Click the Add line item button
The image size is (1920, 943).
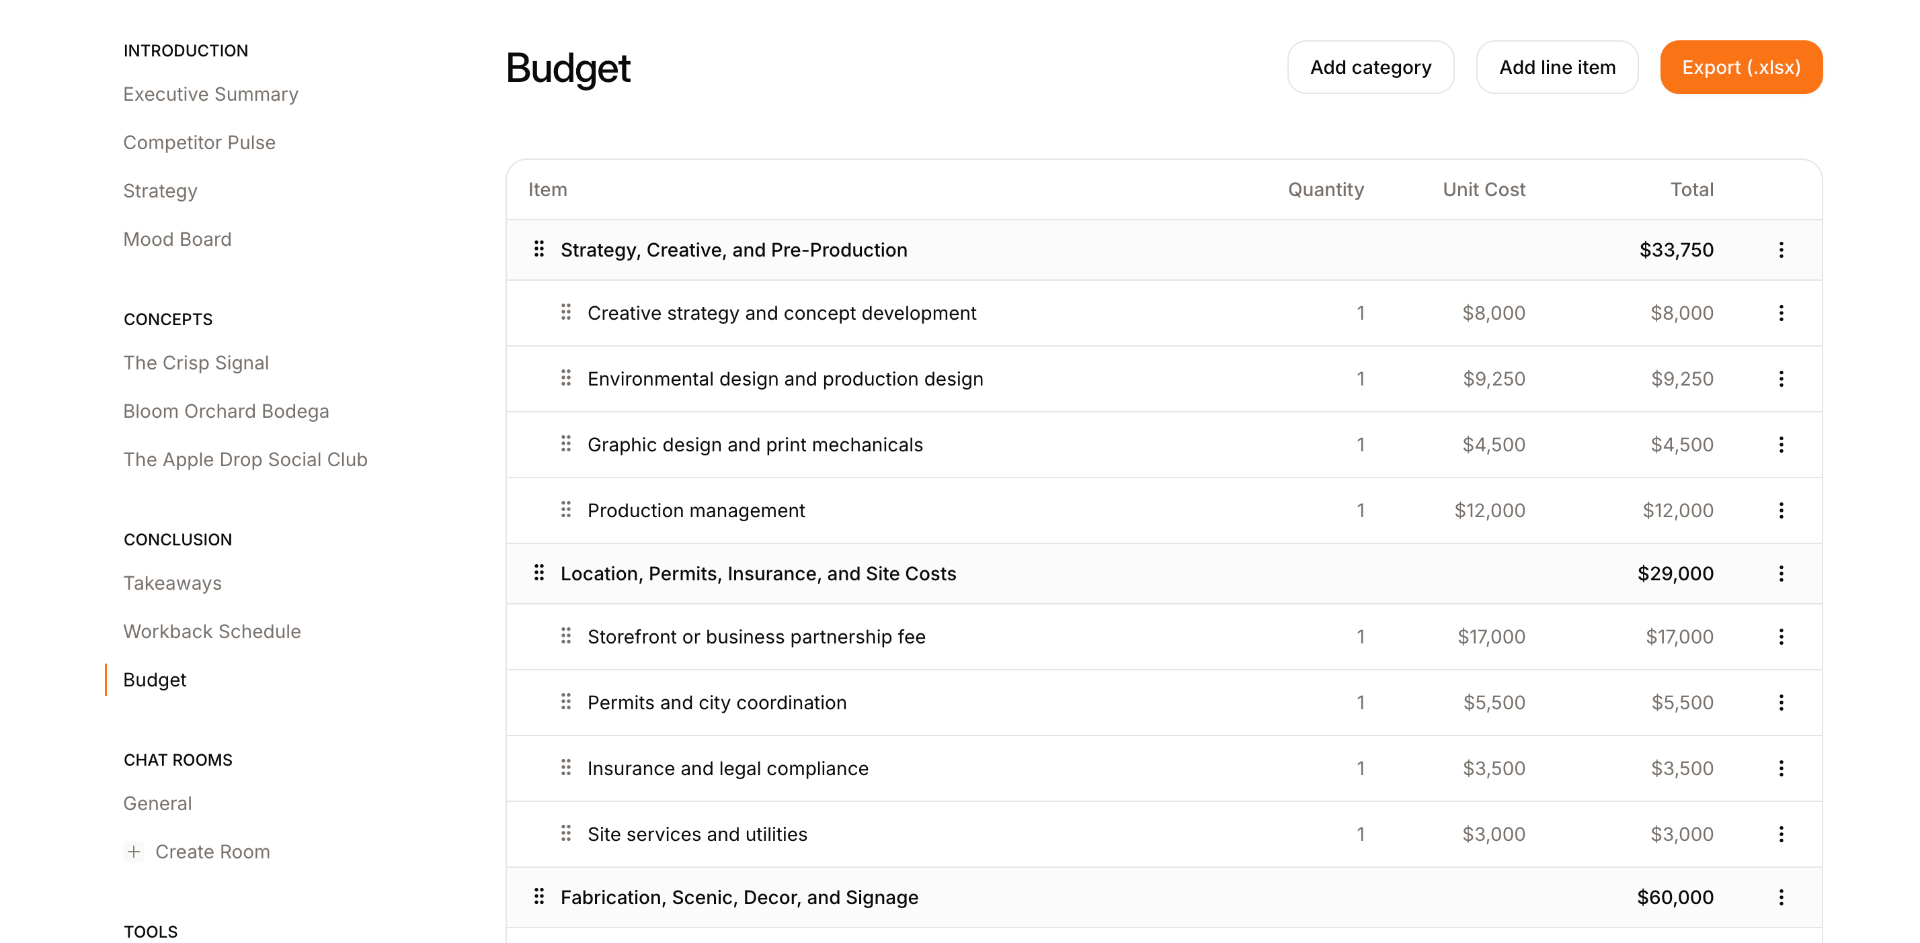coord(1557,67)
